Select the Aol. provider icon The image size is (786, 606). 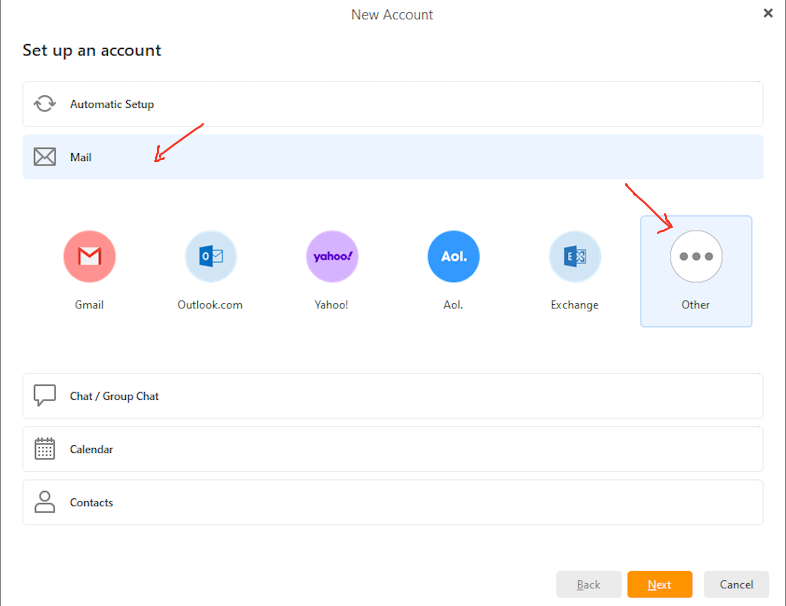[x=453, y=256]
